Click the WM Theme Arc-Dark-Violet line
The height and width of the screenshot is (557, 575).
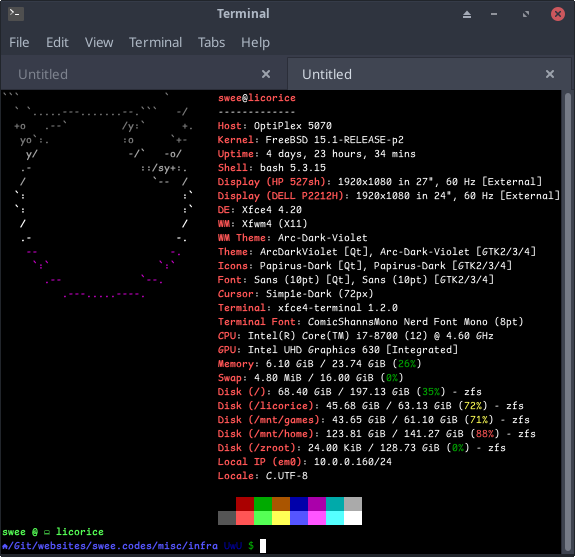[x=292, y=238]
